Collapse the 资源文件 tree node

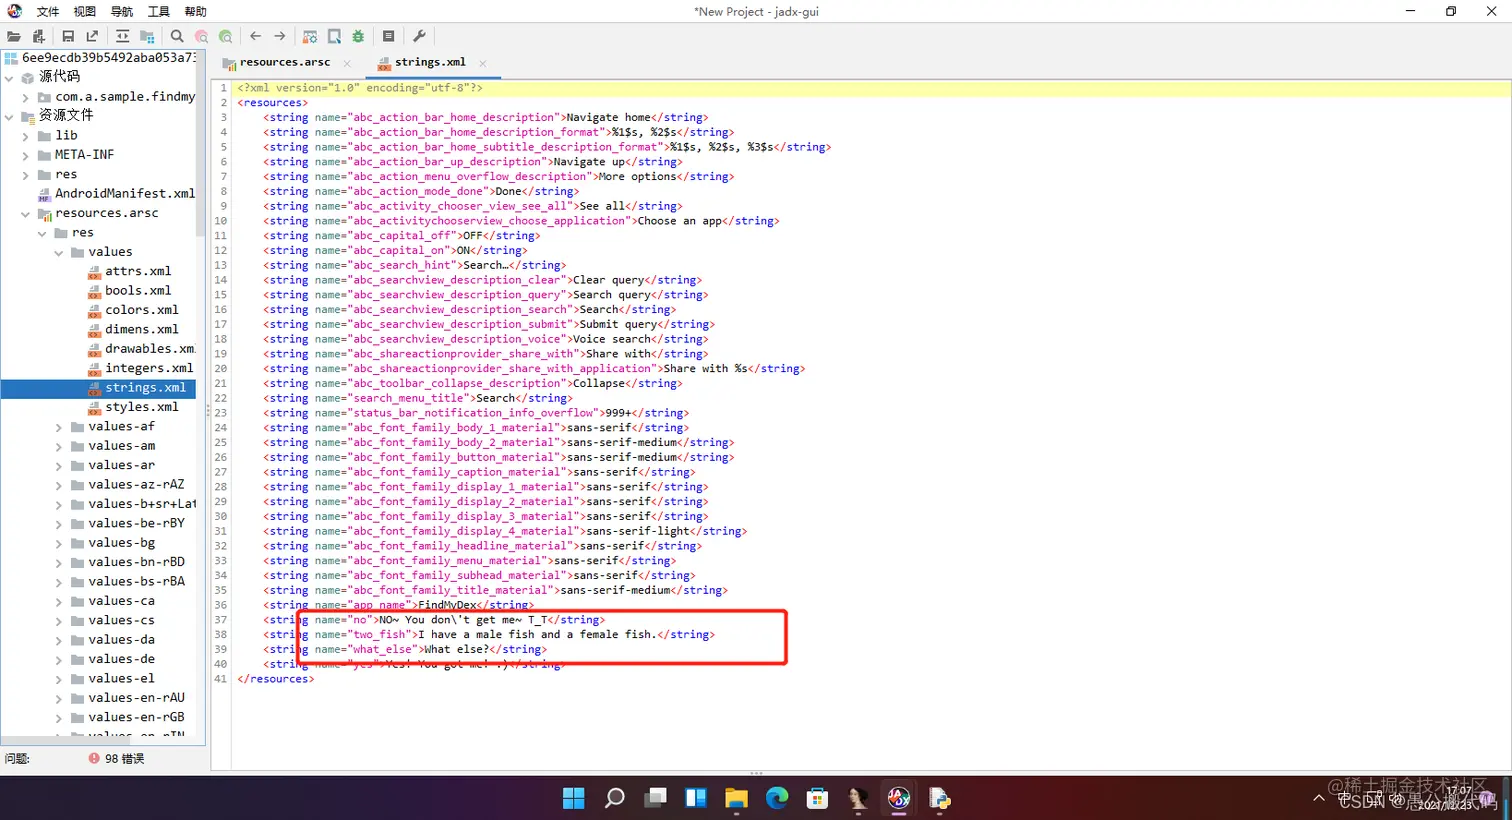(x=9, y=116)
